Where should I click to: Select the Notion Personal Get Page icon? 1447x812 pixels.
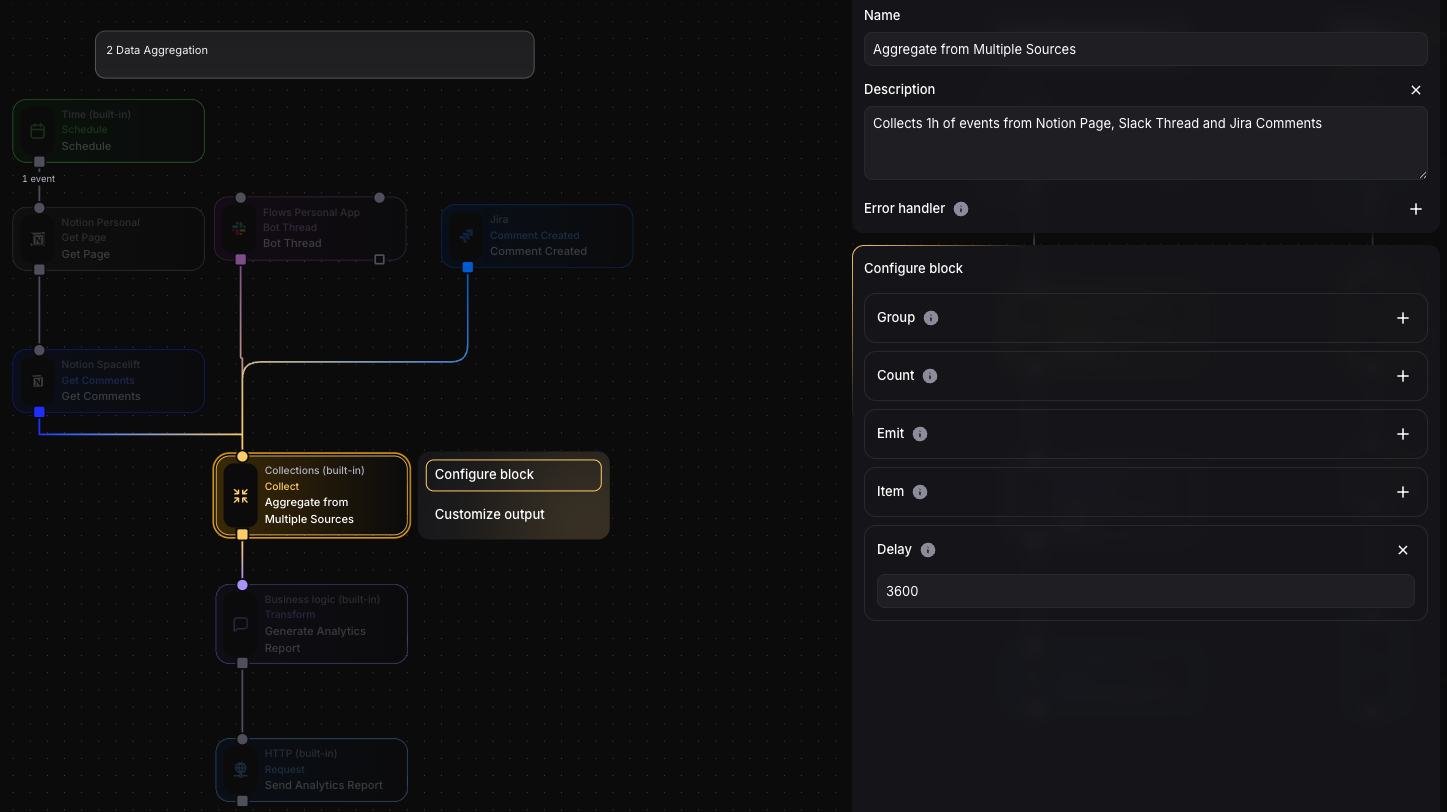38,239
